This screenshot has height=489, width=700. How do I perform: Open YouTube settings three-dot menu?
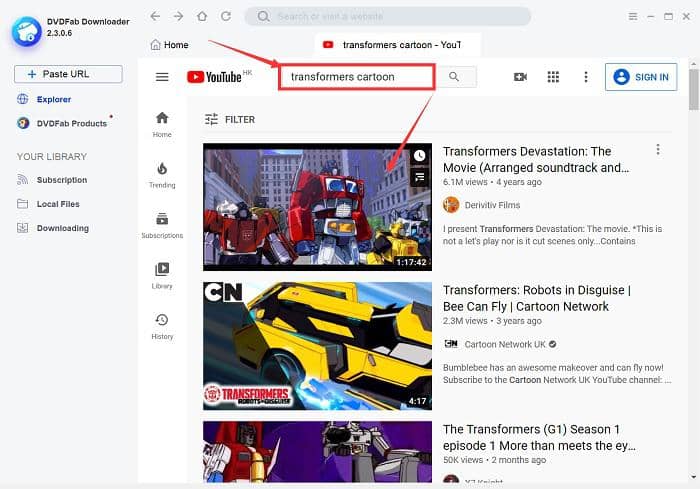[x=586, y=77]
